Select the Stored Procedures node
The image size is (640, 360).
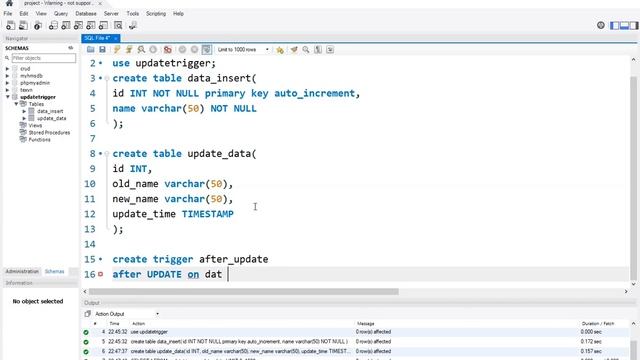pos(49,133)
